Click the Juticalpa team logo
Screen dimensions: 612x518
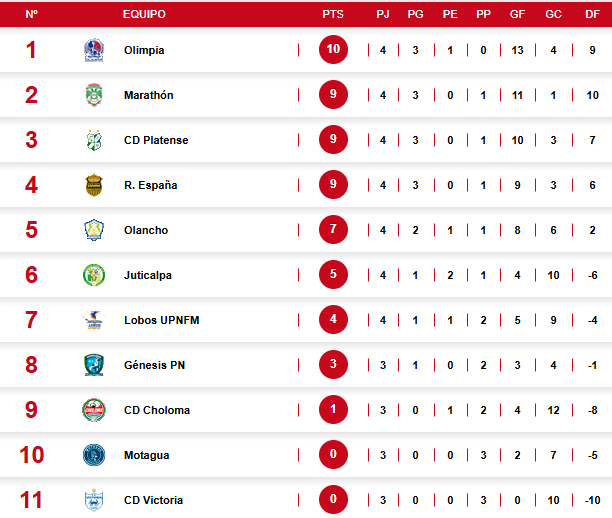pos(93,275)
